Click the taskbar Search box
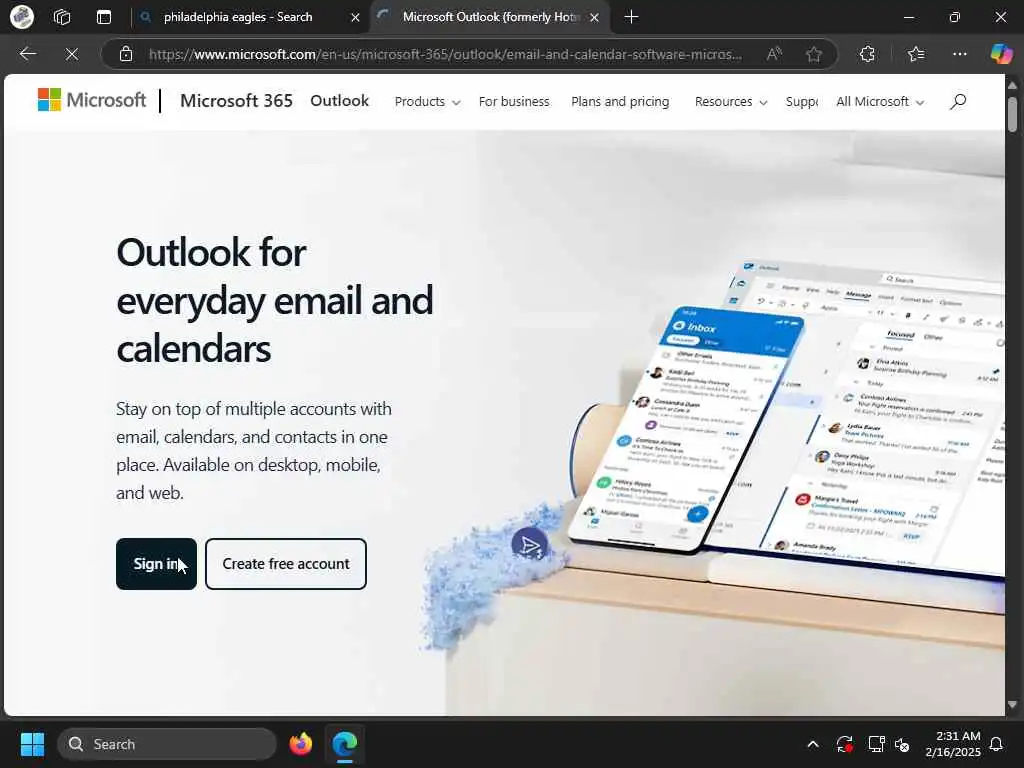 pos(167,744)
